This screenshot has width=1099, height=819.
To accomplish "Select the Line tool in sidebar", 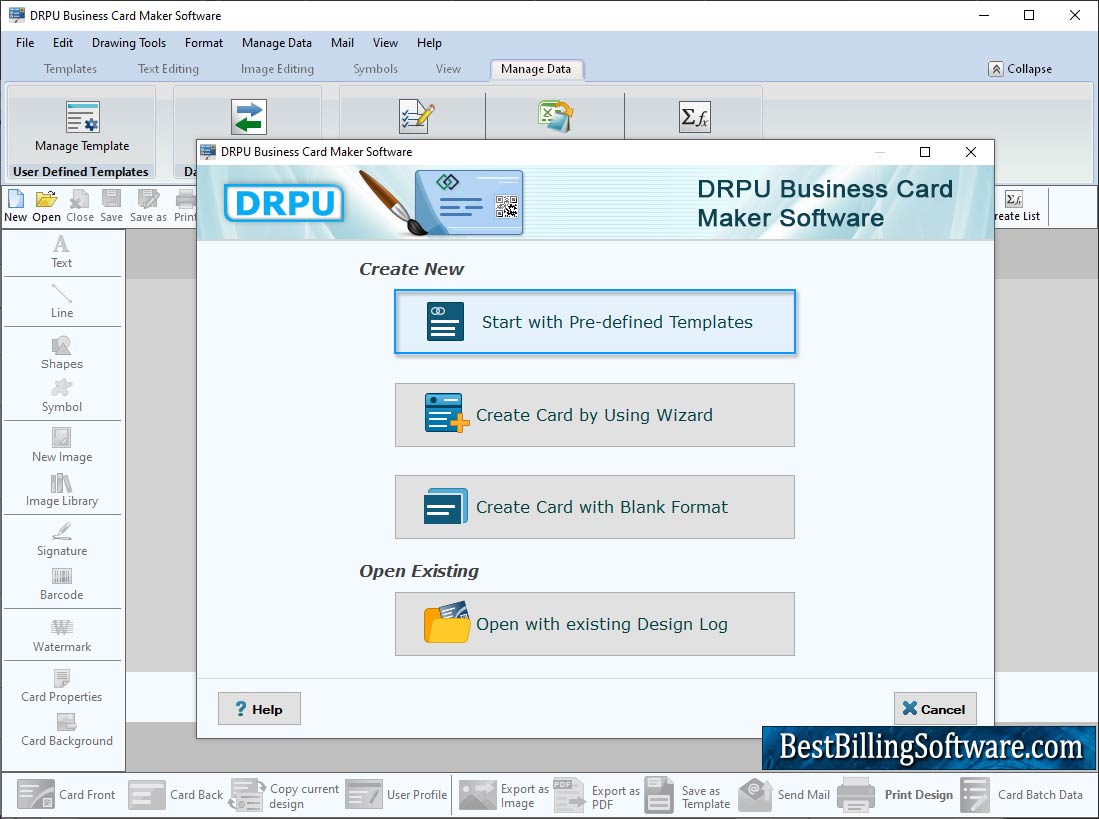I will tap(62, 302).
